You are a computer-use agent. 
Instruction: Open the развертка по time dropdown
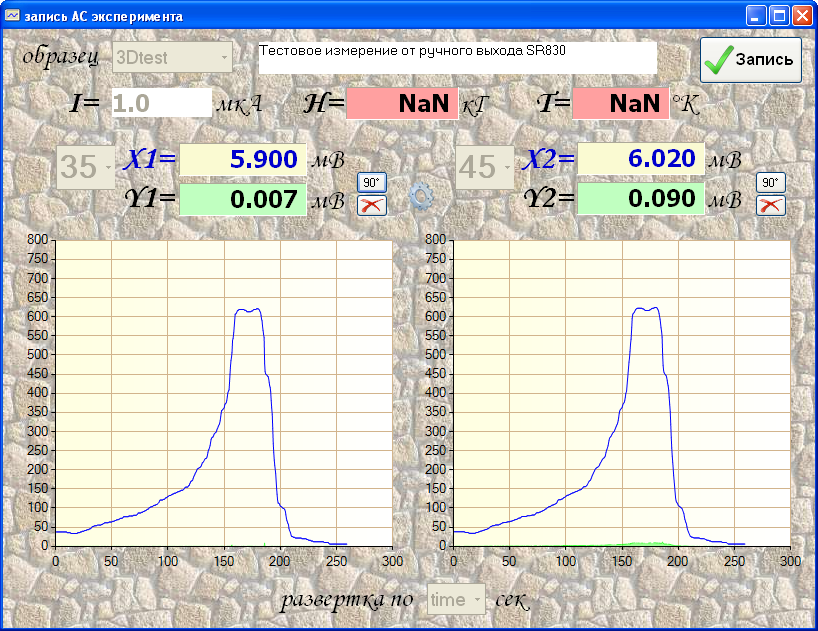(x=456, y=600)
